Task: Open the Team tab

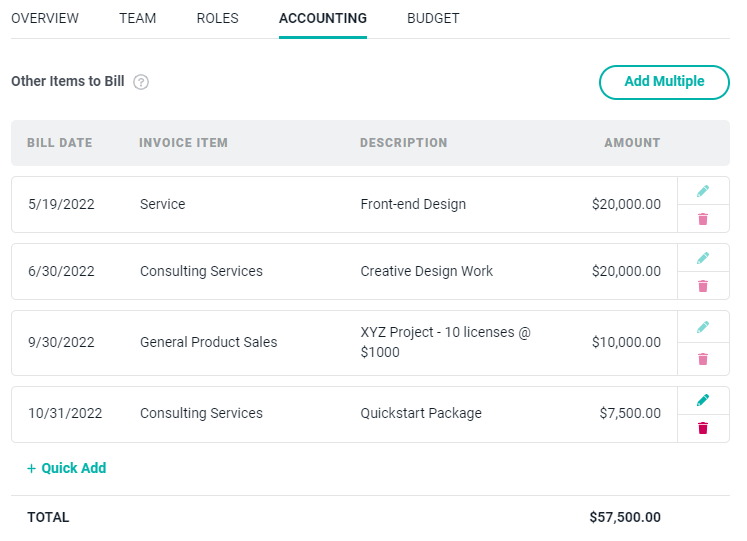Action: [137, 18]
